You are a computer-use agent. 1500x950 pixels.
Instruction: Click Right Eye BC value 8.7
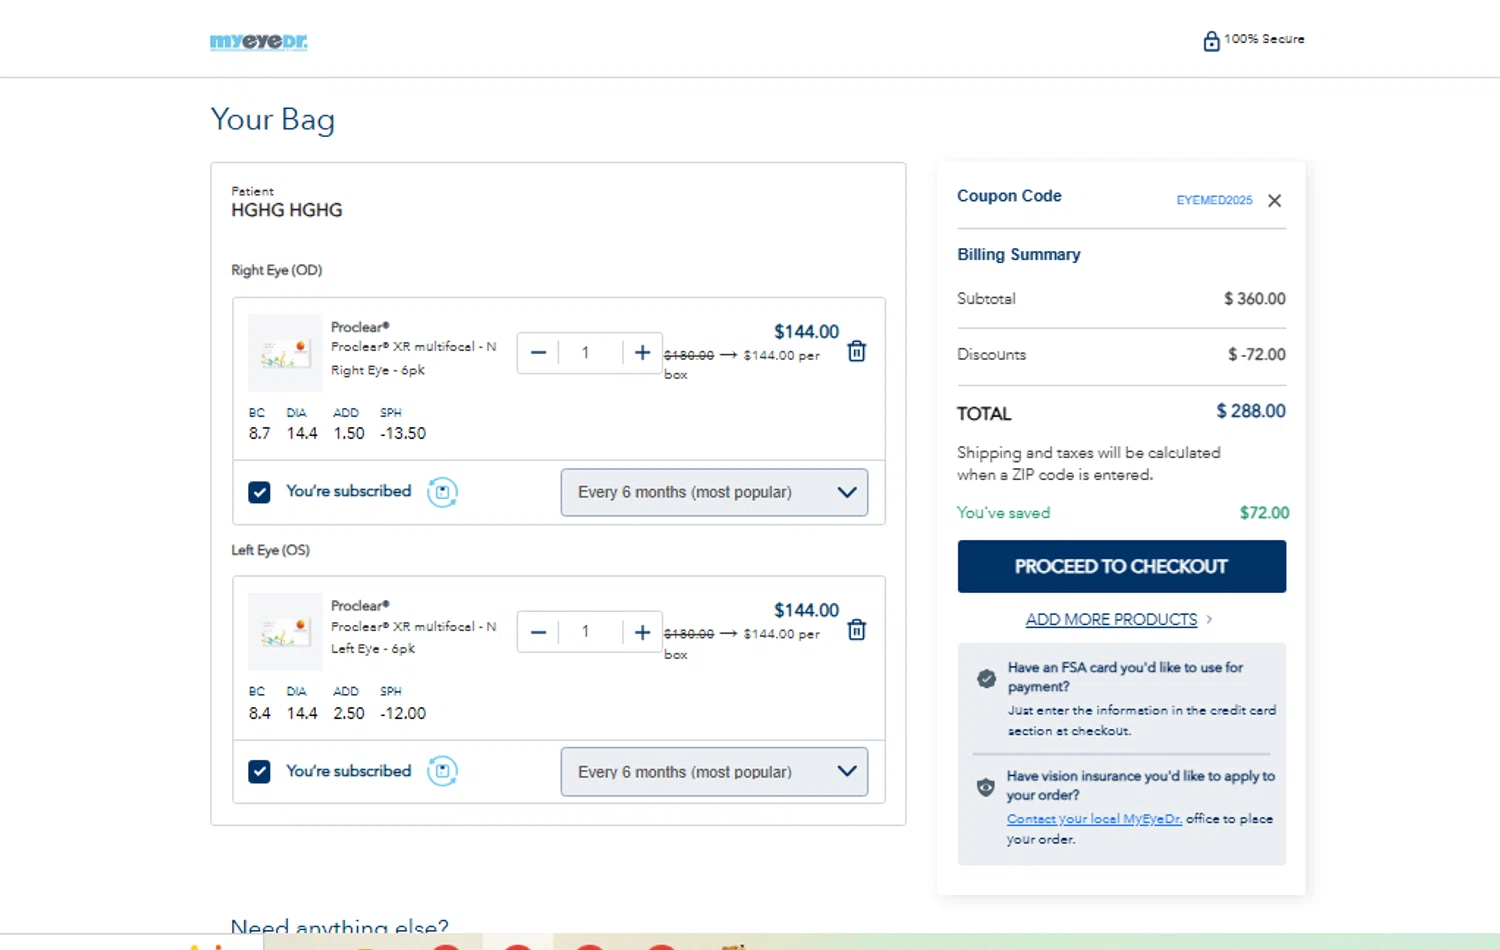[259, 434]
